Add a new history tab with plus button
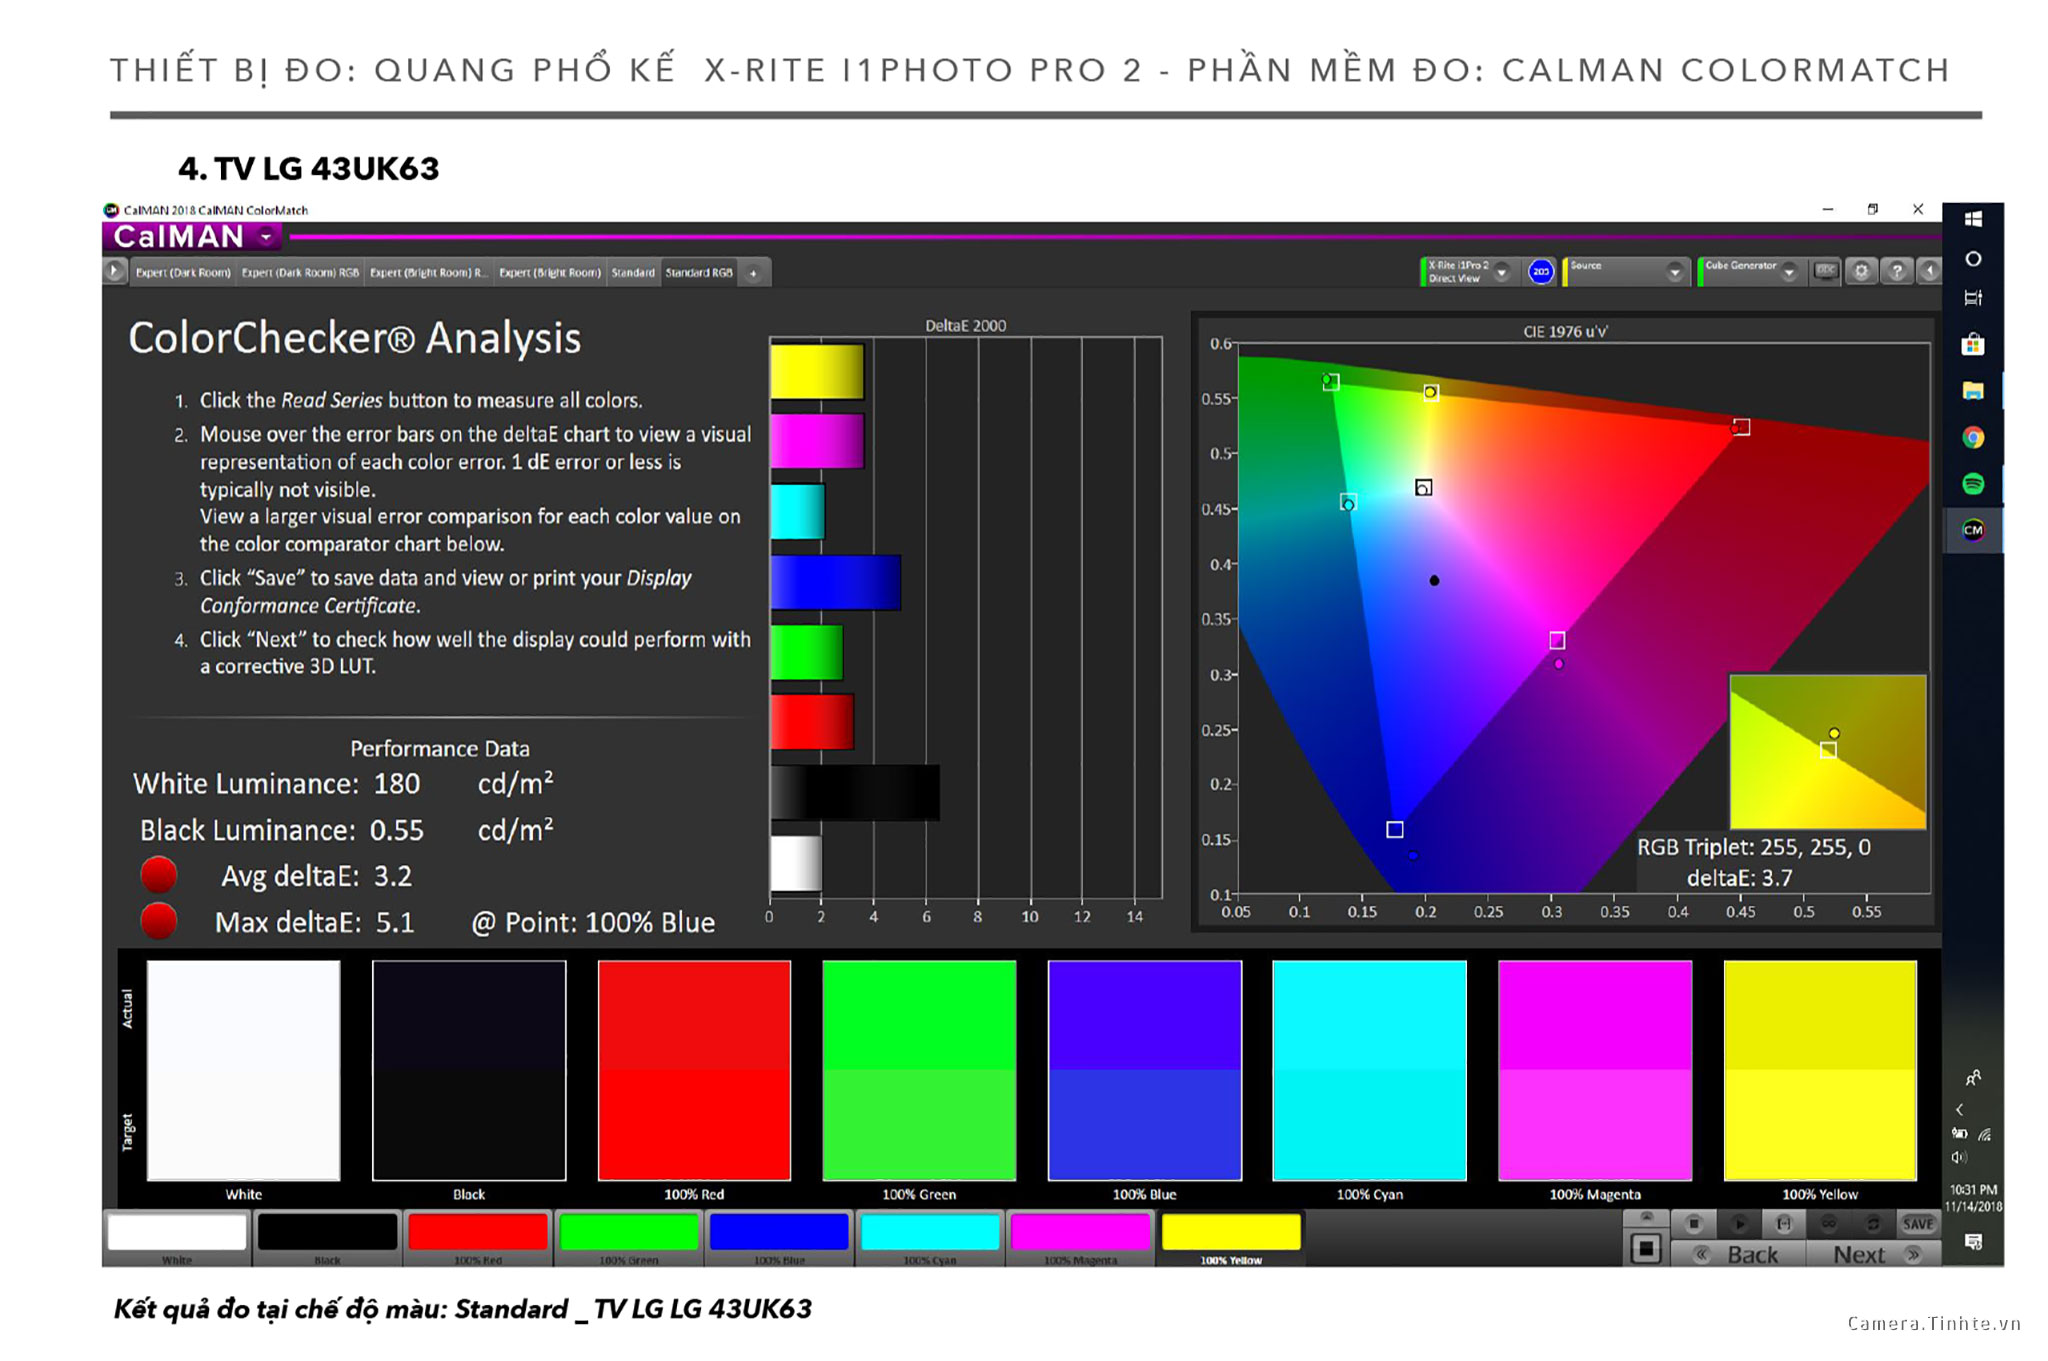This screenshot has height=1361, width=2048. pos(754,272)
